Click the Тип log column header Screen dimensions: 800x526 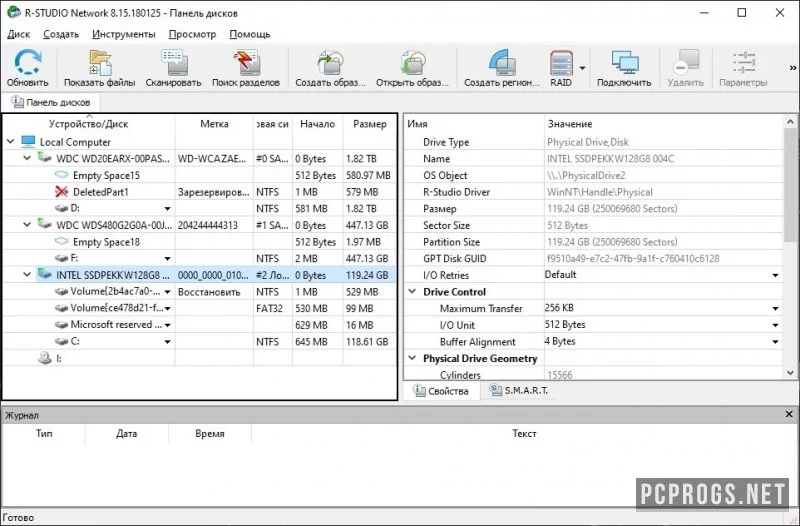tap(44, 433)
